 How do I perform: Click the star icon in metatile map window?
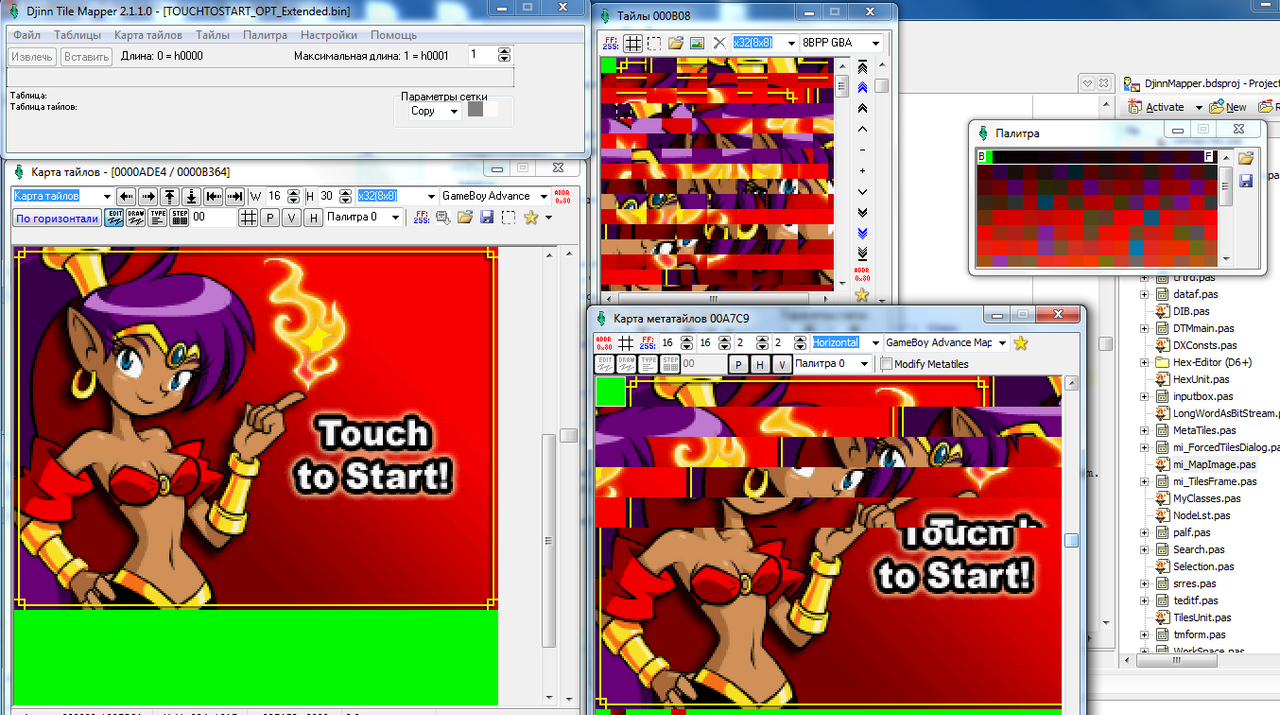click(x=1021, y=343)
